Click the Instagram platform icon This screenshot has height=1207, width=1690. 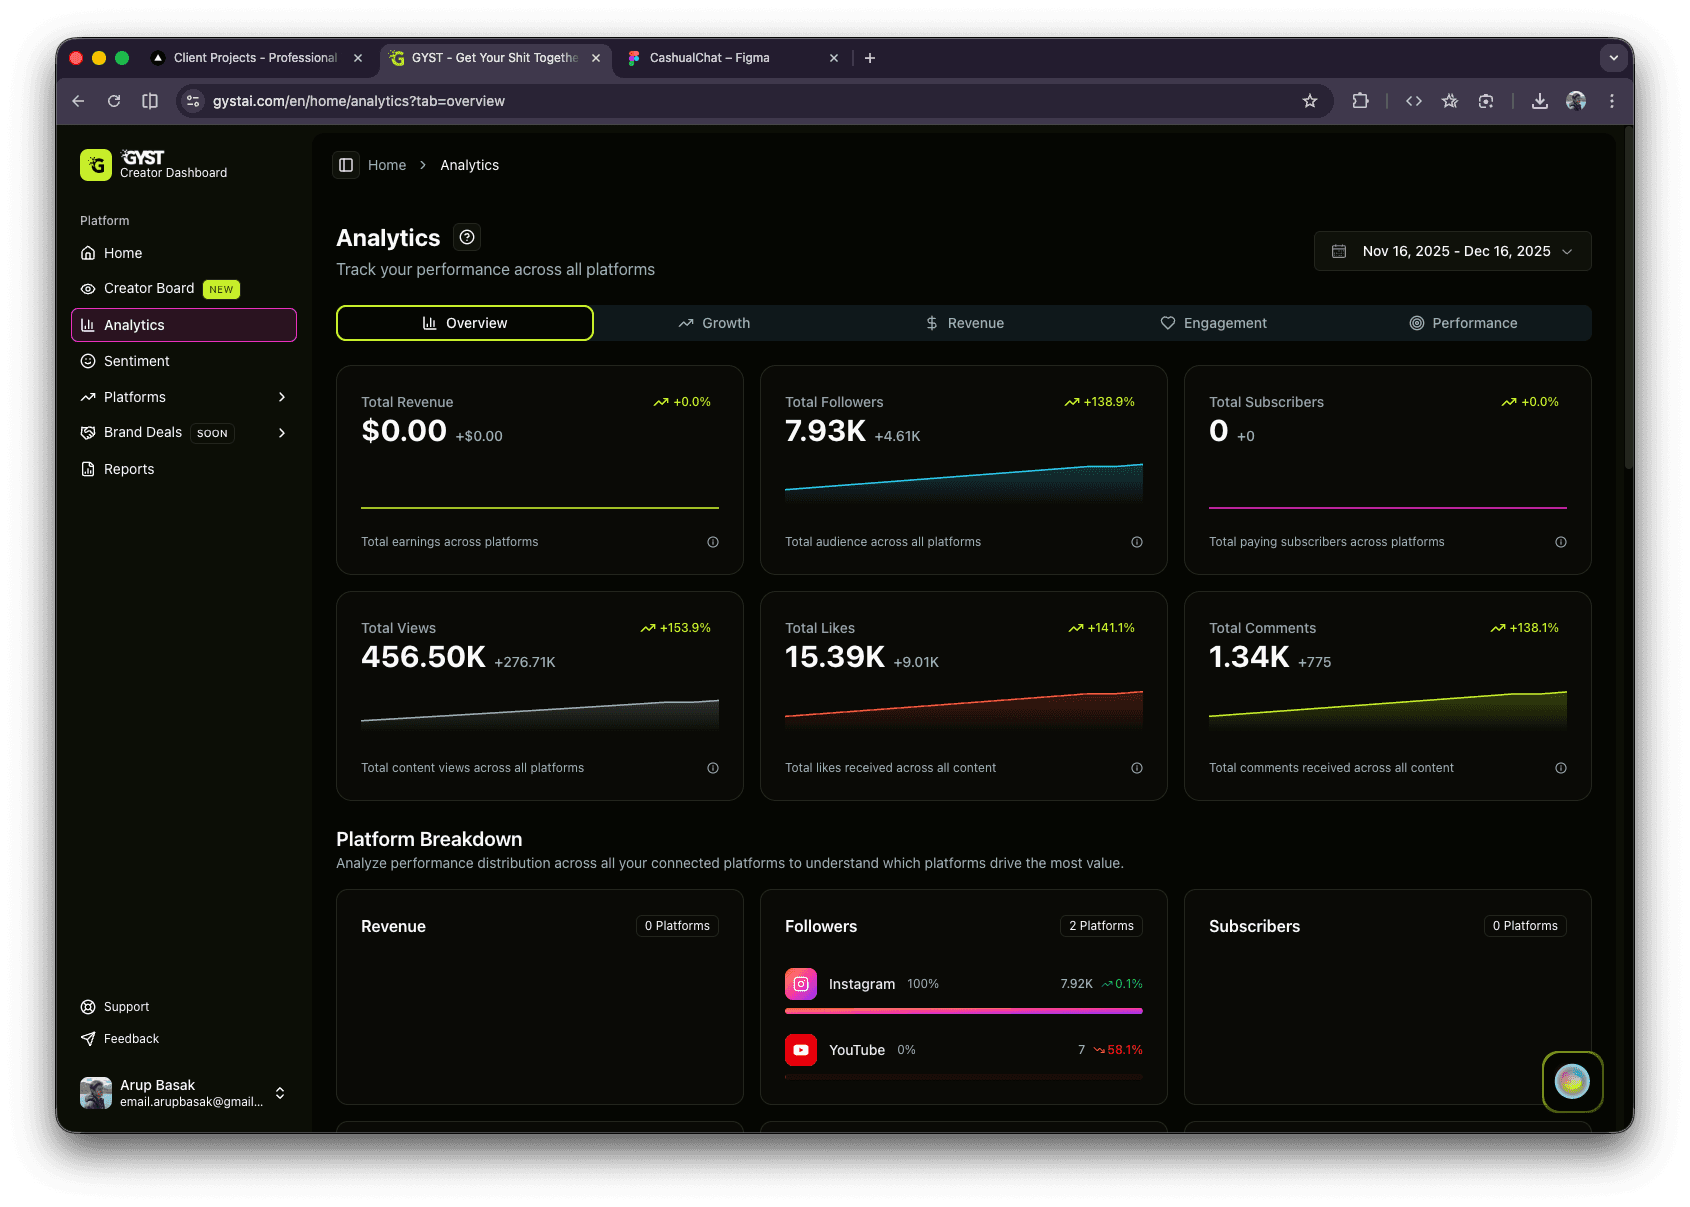click(801, 984)
